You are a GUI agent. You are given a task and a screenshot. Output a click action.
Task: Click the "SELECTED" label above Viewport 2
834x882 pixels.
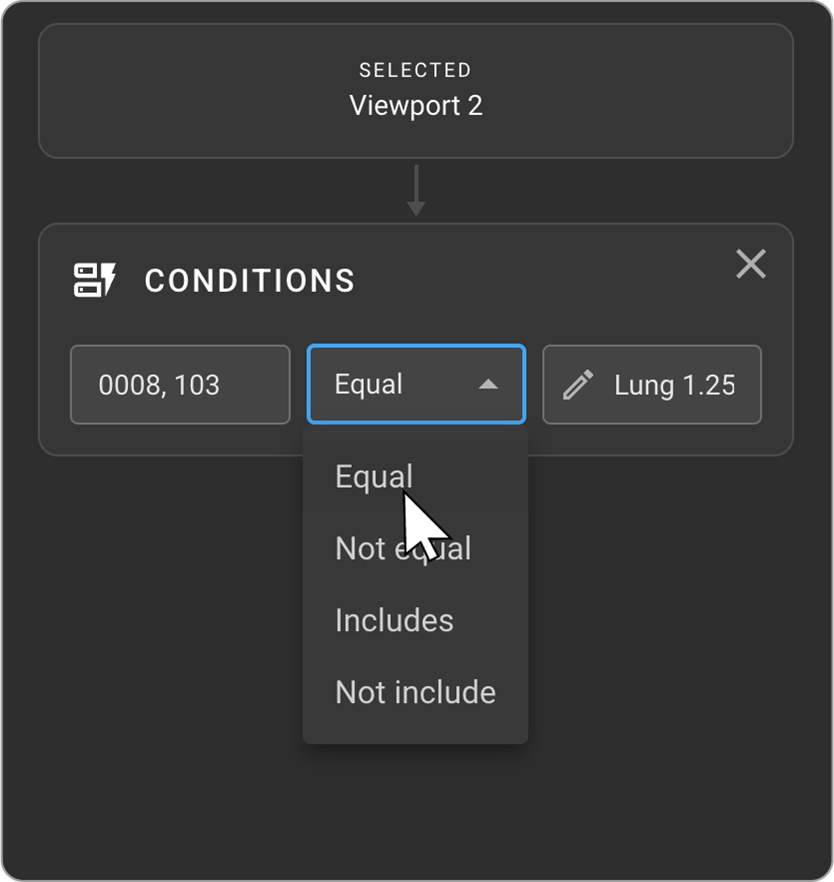pyautogui.click(x=416, y=70)
